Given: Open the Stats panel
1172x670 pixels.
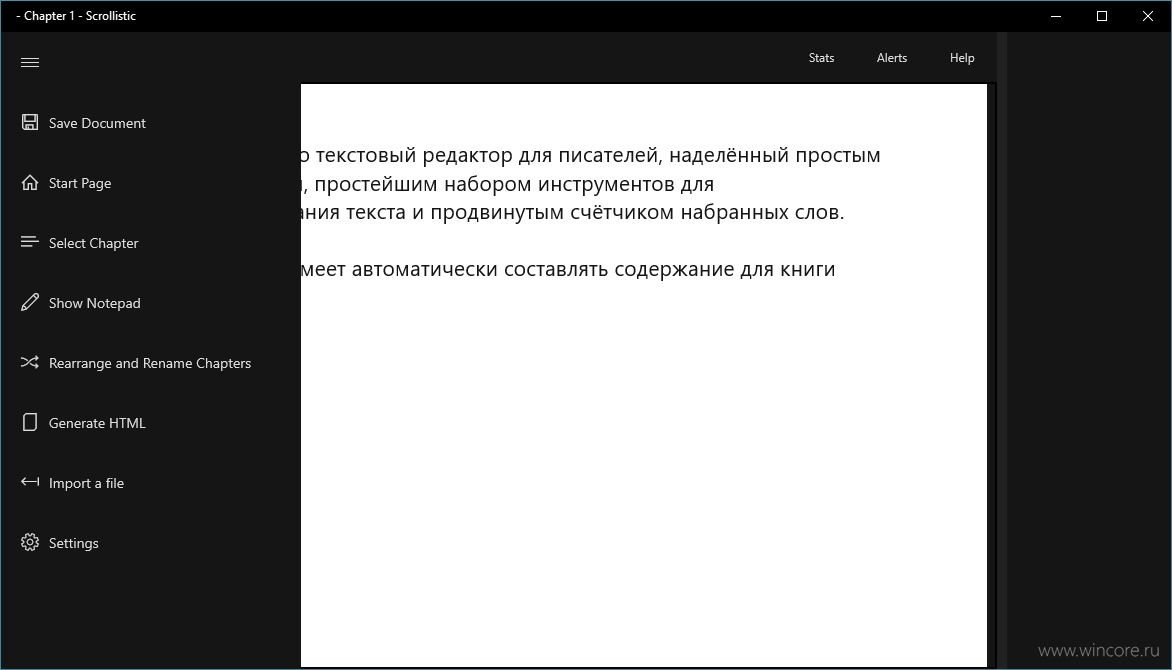Looking at the screenshot, I should point(821,58).
